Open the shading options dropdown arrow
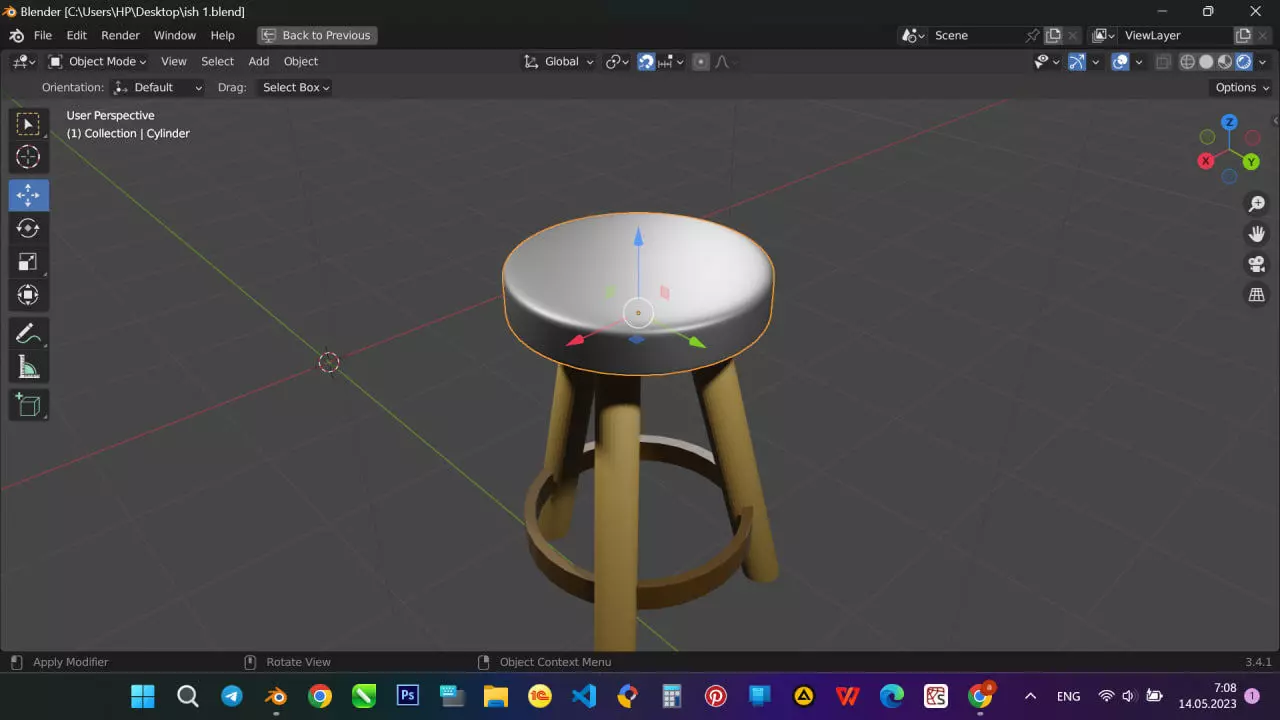 (1263, 62)
